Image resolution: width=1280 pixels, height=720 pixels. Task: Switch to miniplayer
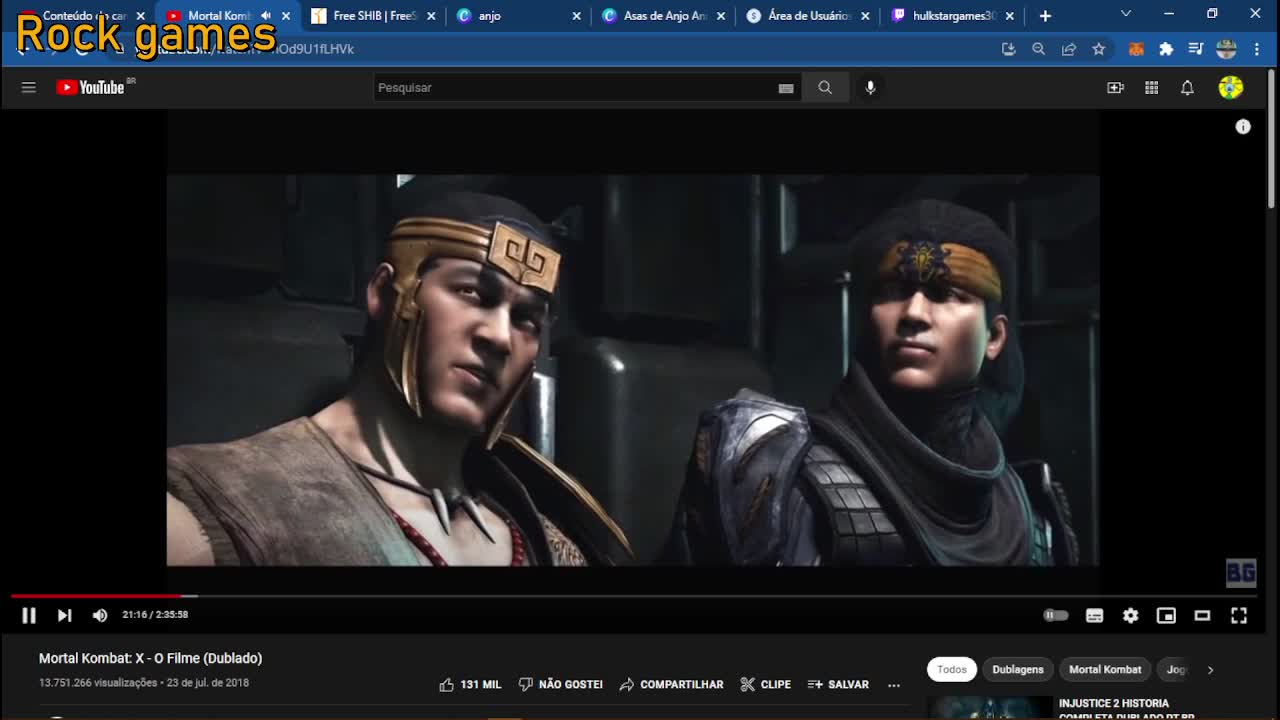pos(1166,615)
